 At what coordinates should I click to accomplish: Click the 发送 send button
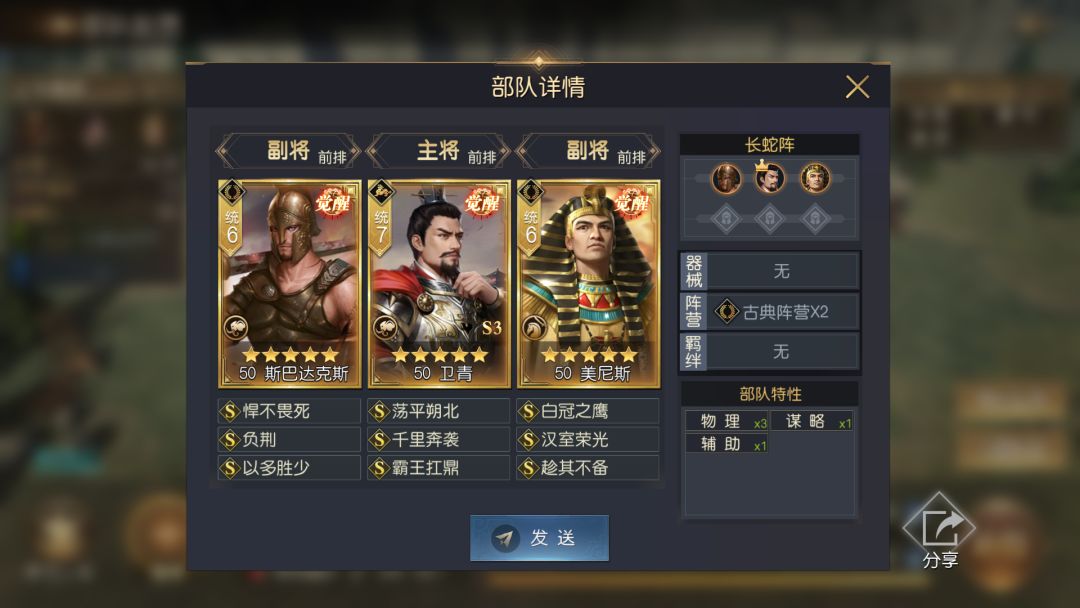point(539,538)
